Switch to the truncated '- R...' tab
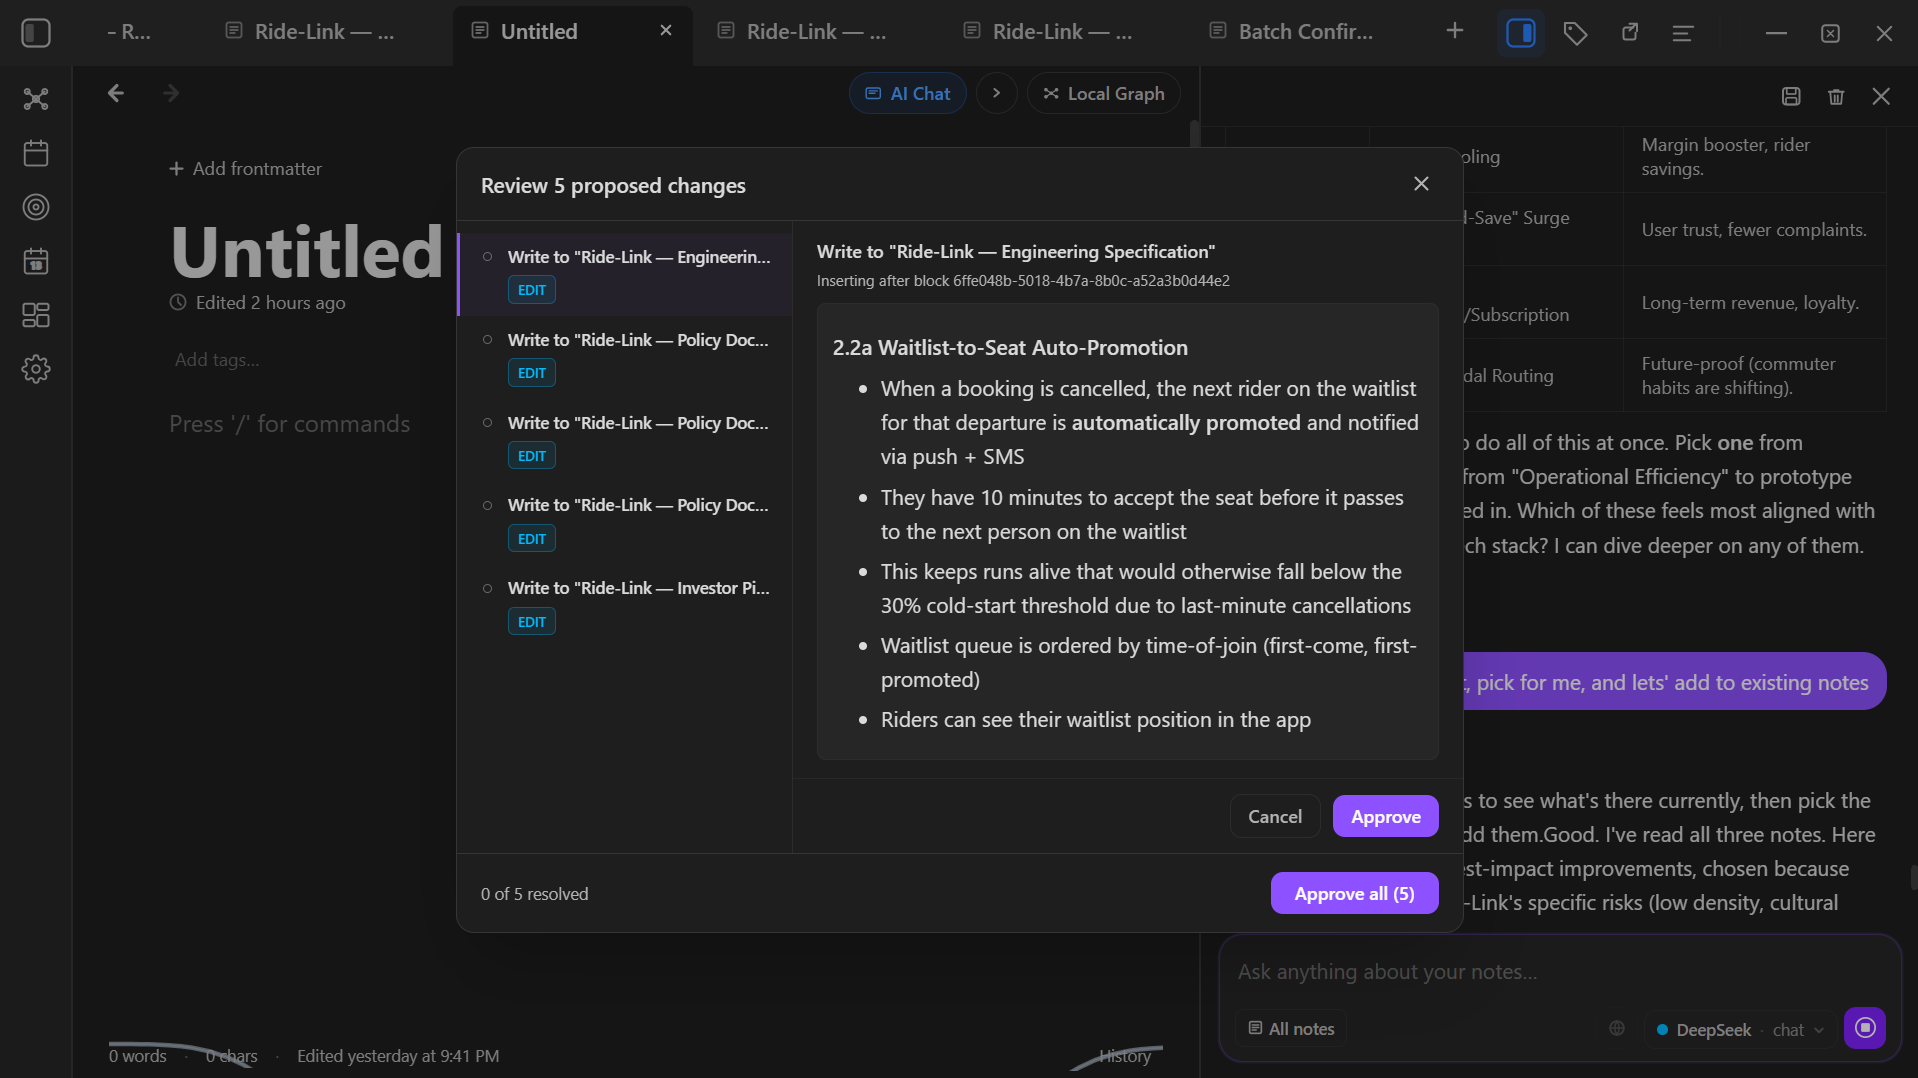The width and height of the screenshot is (1918, 1078). point(128,32)
